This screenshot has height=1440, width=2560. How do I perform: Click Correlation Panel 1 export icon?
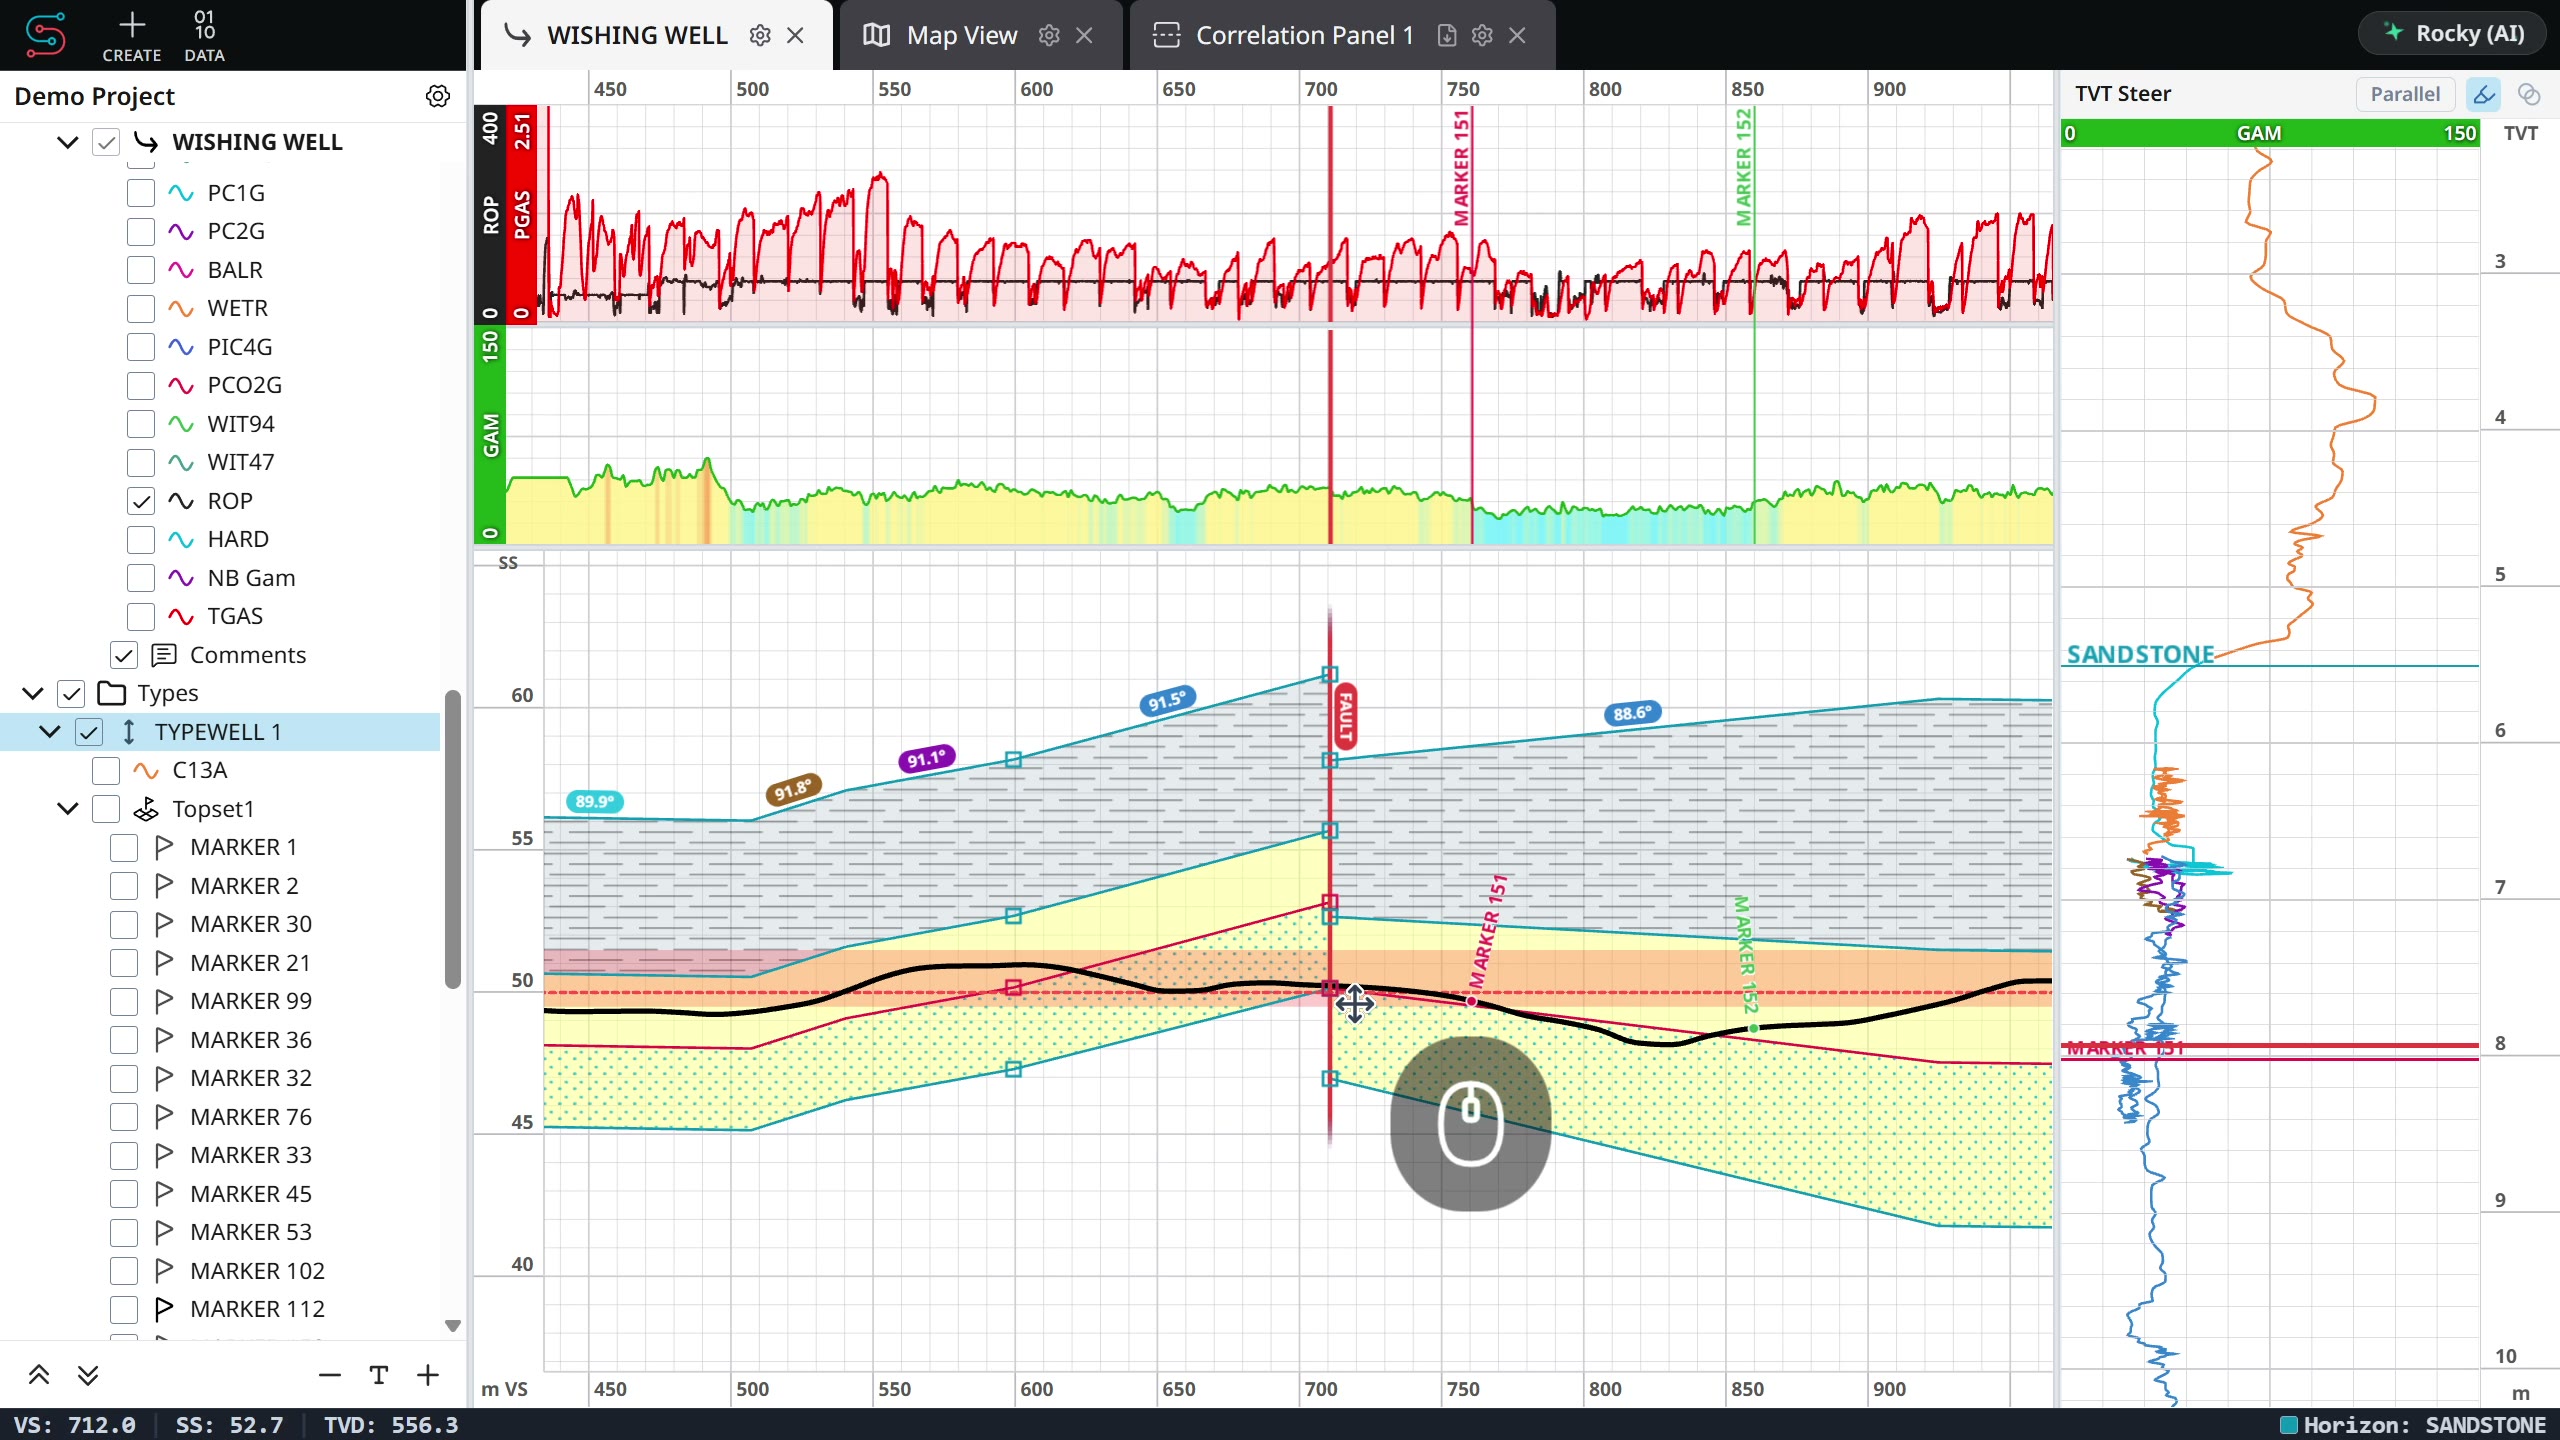(1447, 36)
